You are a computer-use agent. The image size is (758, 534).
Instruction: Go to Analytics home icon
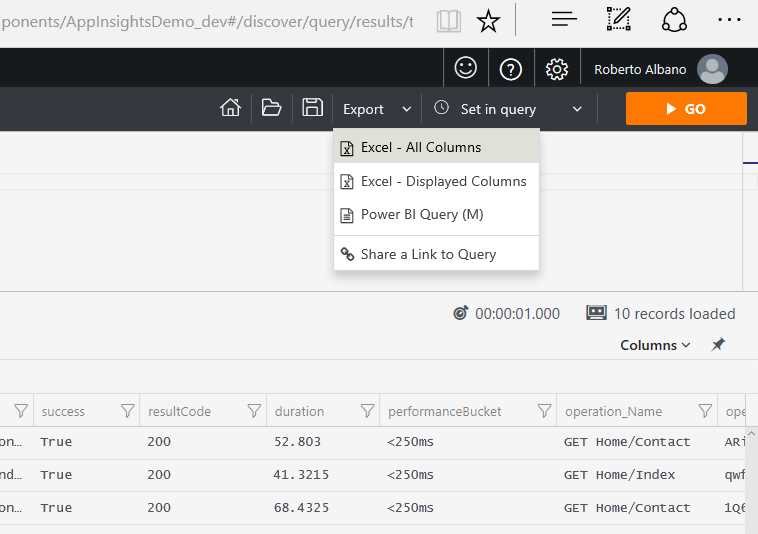231,107
